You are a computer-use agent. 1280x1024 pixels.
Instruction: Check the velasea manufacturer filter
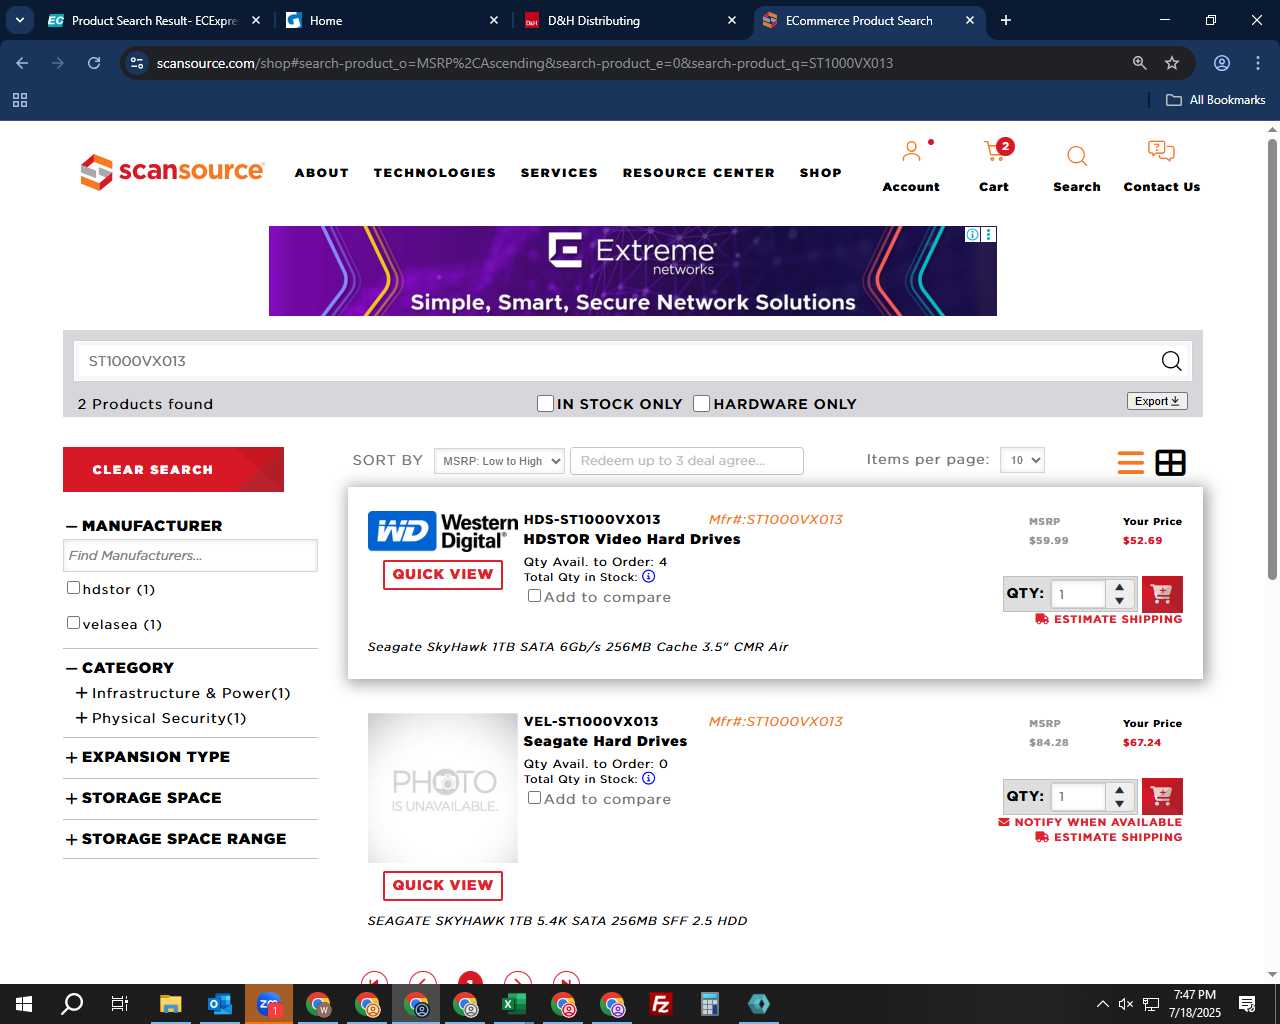click(x=73, y=623)
